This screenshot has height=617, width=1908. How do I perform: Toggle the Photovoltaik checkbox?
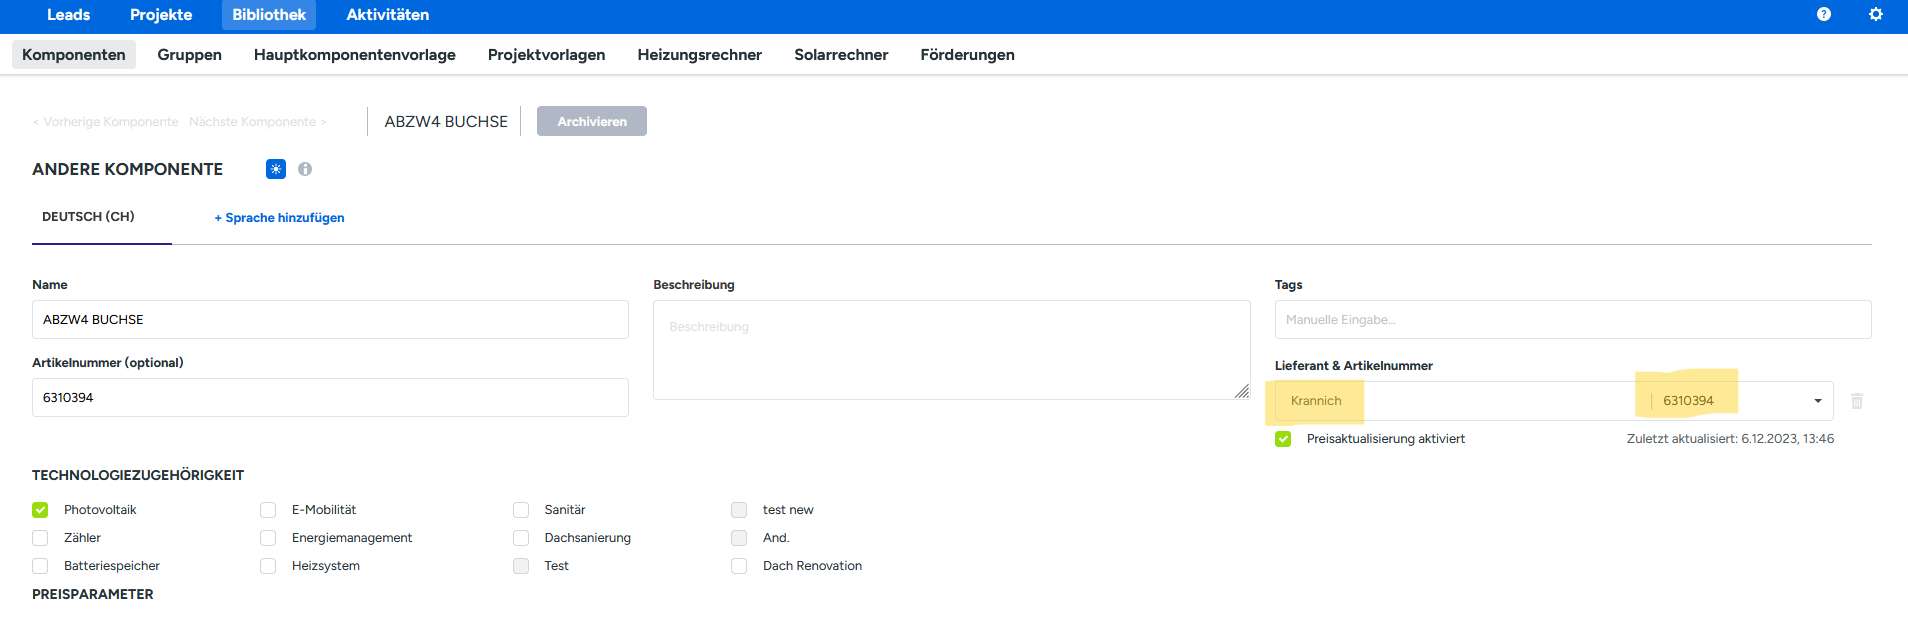point(40,510)
